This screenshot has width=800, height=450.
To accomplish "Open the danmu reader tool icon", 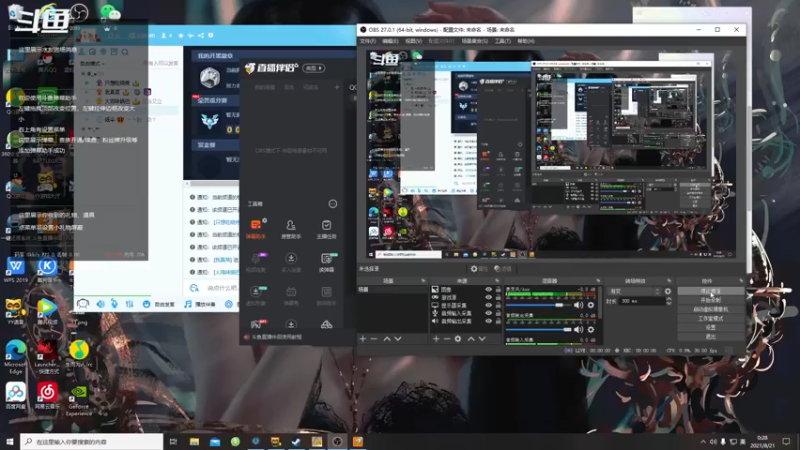I will coord(326,262).
